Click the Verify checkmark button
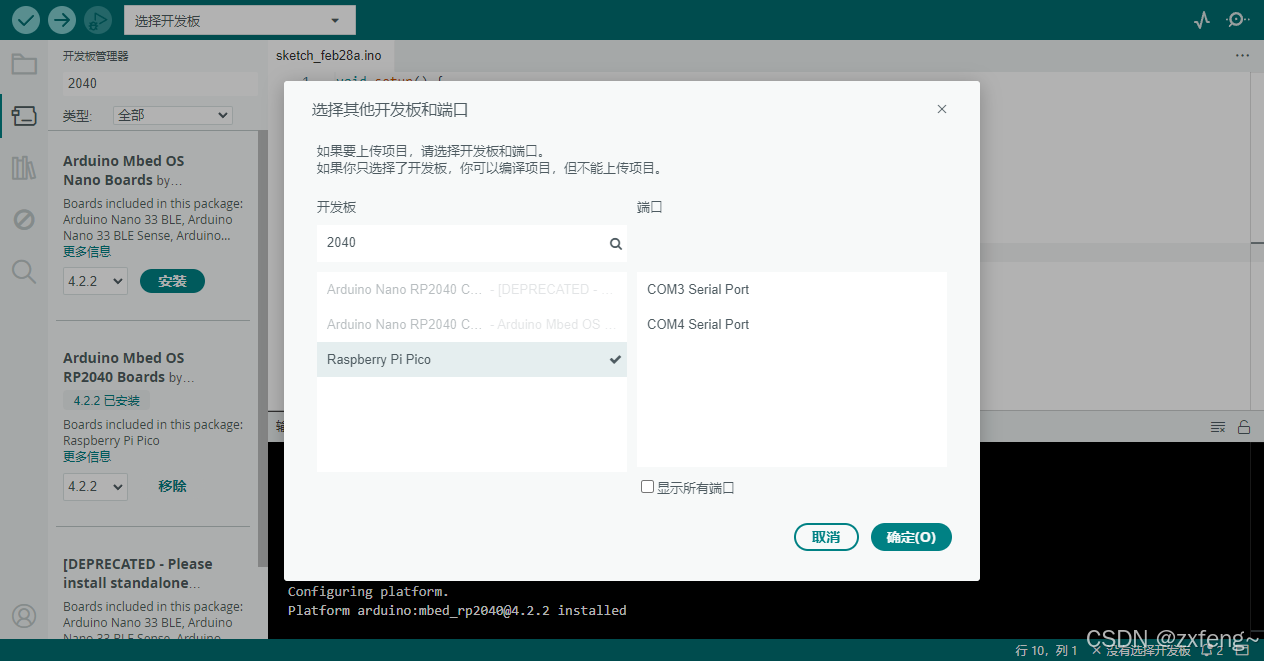The width and height of the screenshot is (1264, 661). pos(27,19)
